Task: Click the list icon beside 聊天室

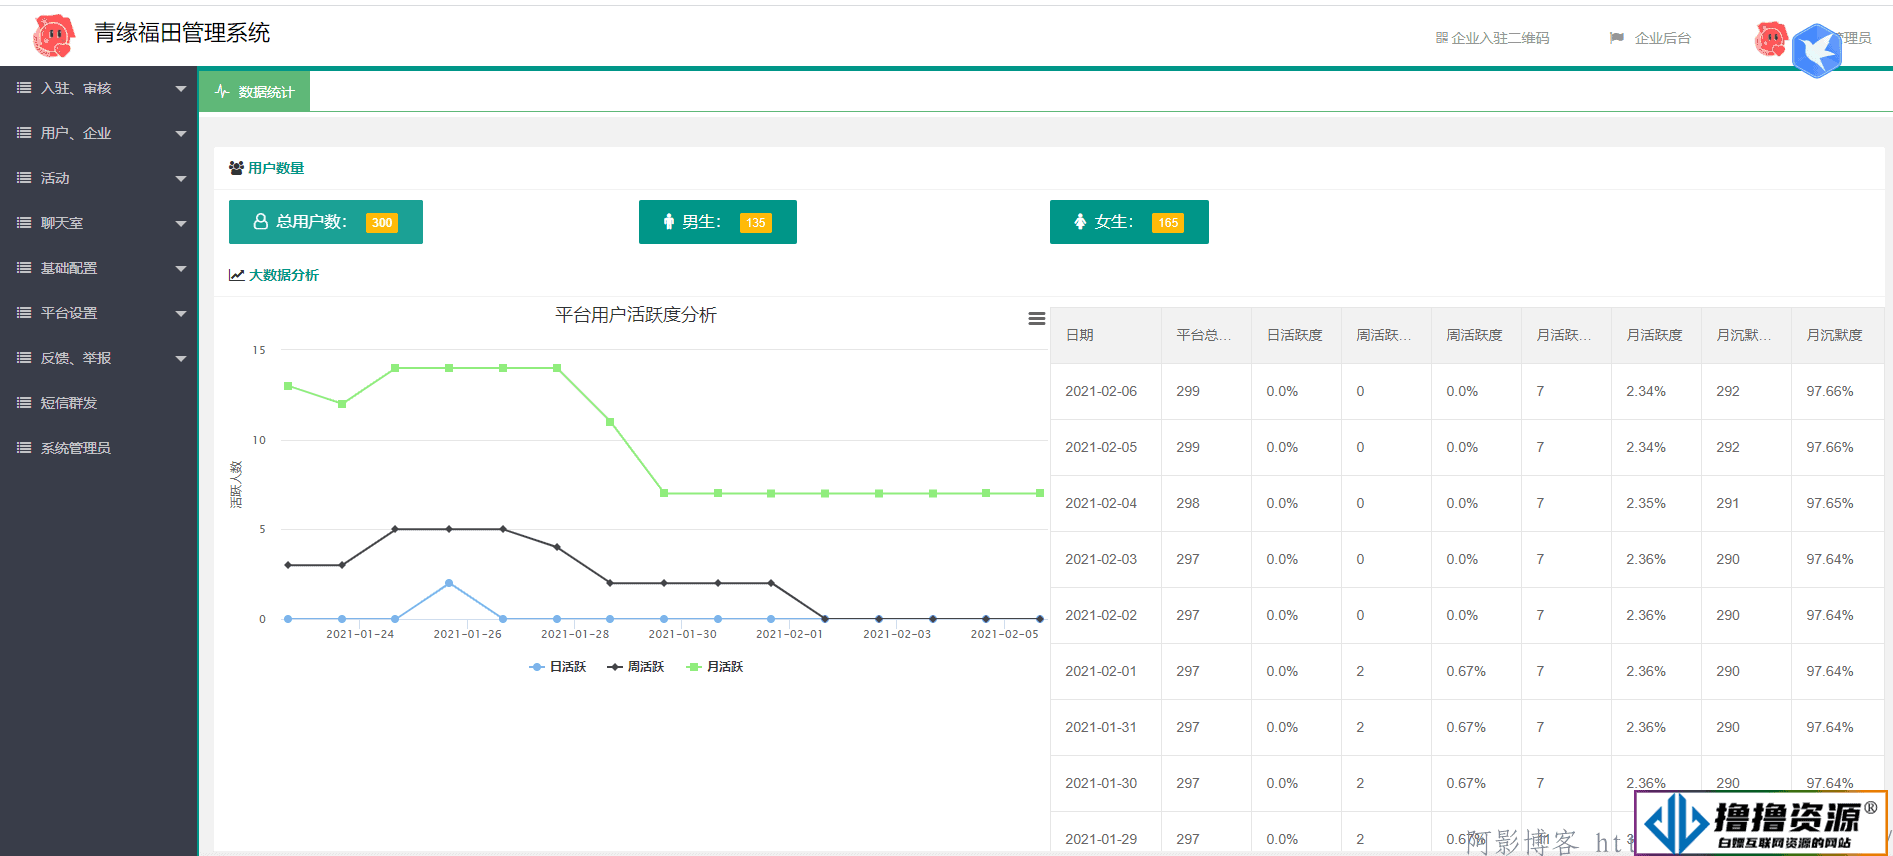Action: tap(24, 223)
